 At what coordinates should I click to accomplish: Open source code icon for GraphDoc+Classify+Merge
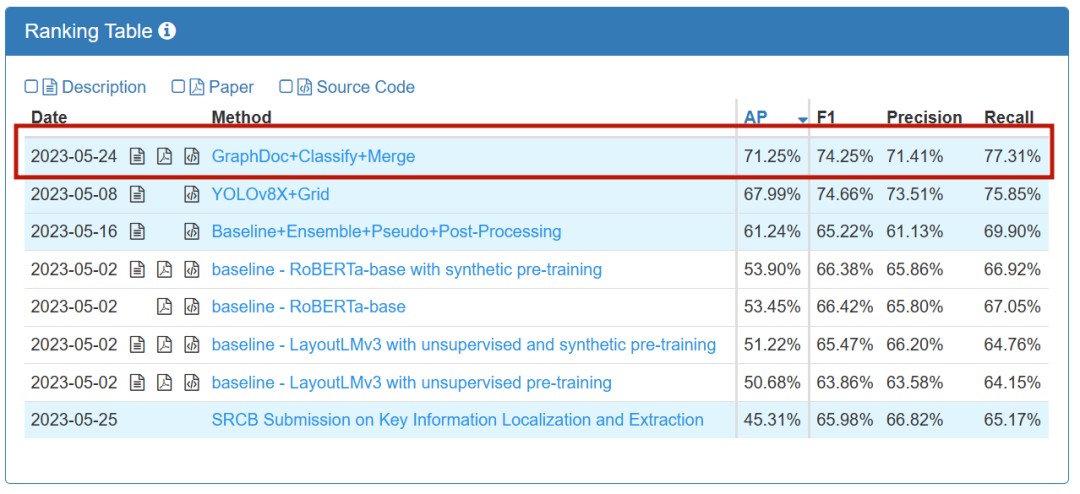click(192, 156)
